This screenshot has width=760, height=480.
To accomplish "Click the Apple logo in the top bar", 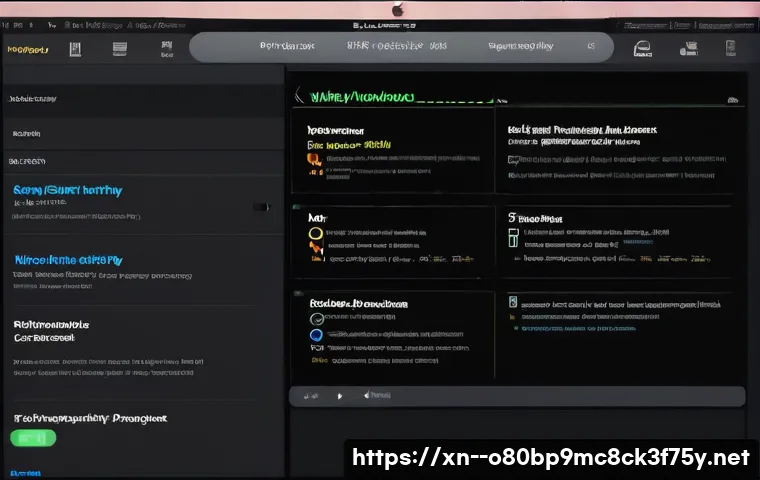I will click(398, 9).
